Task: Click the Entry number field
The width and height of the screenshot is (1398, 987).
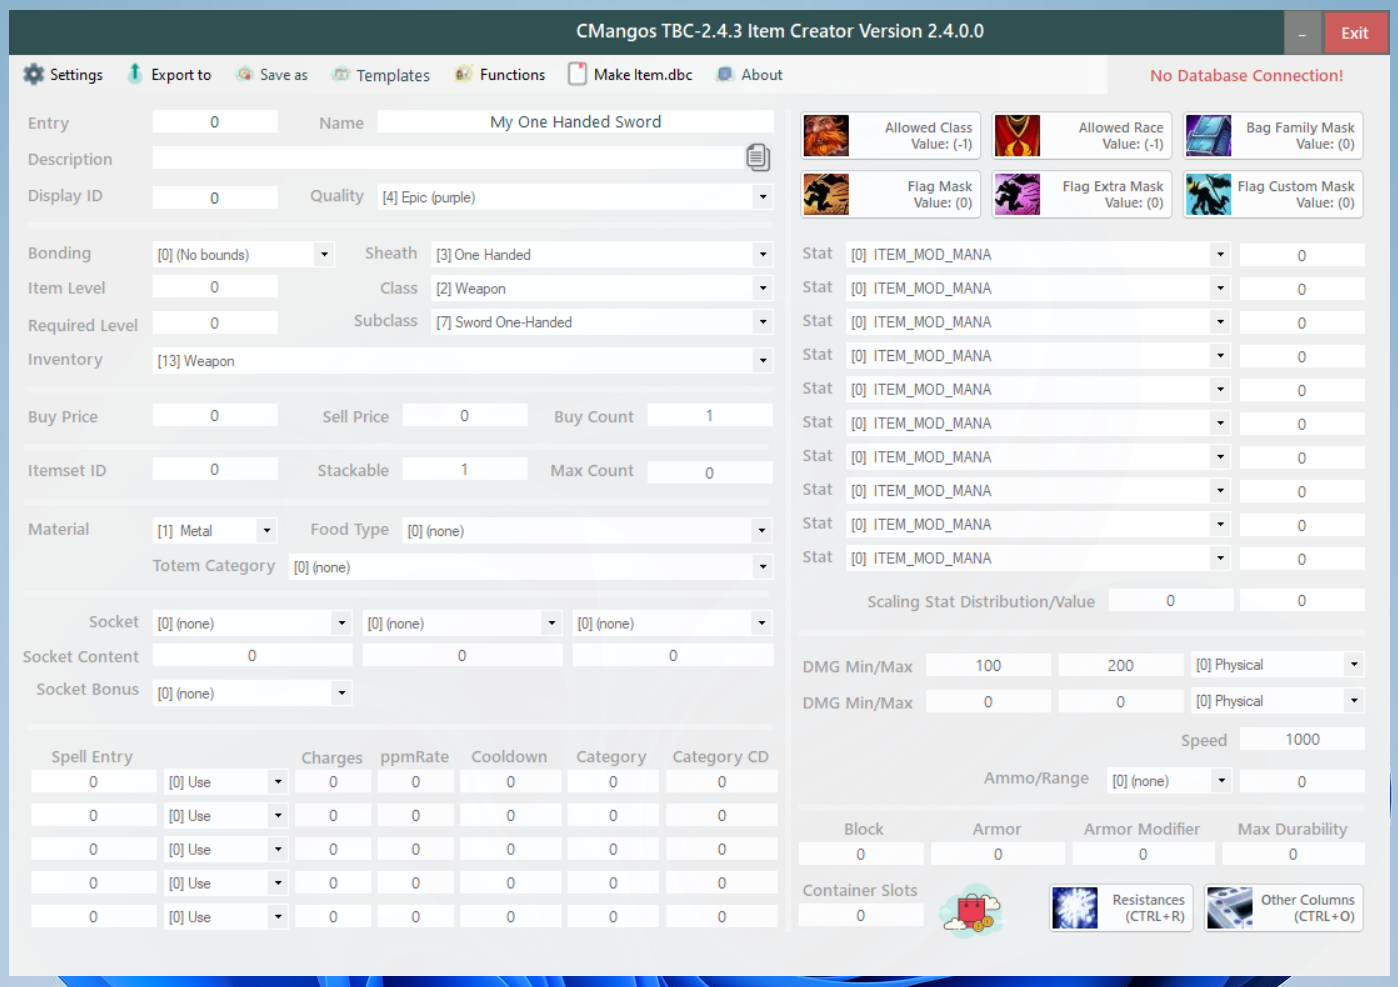Action: [x=215, y=122]
